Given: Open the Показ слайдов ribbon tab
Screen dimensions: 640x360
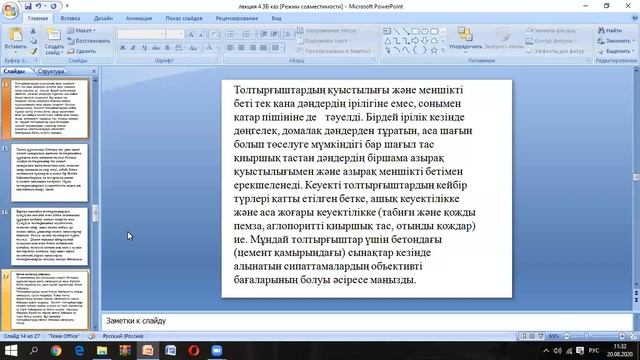Looking at the screenshot, I should pos(184,18).
